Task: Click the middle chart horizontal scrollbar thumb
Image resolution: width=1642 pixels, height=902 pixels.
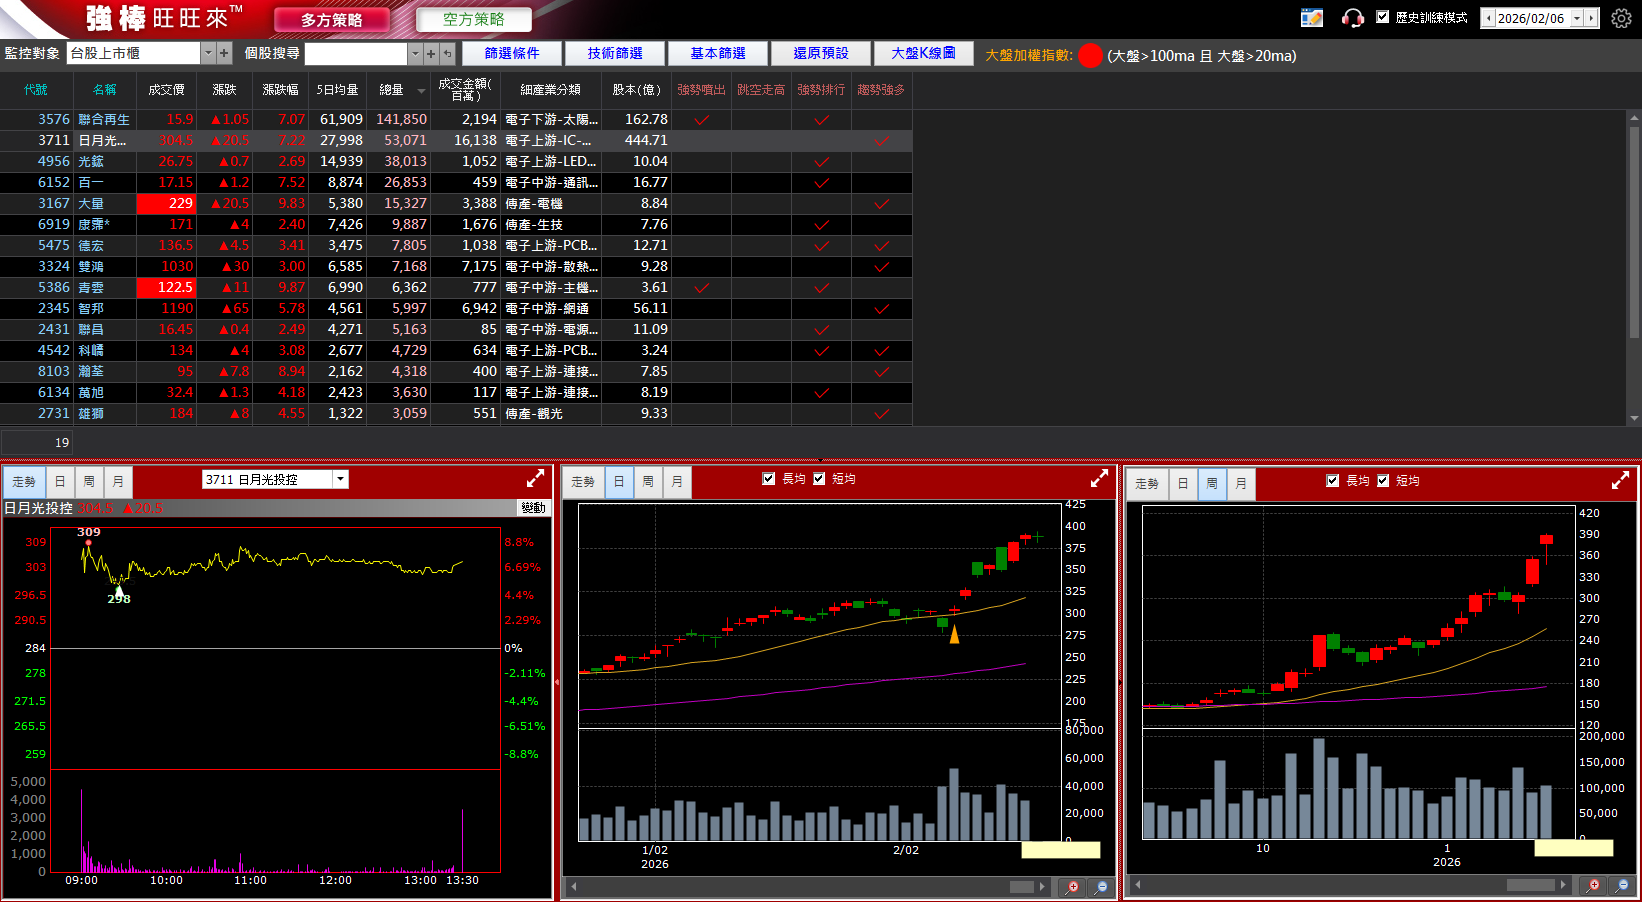Action: click(1021, 887)
